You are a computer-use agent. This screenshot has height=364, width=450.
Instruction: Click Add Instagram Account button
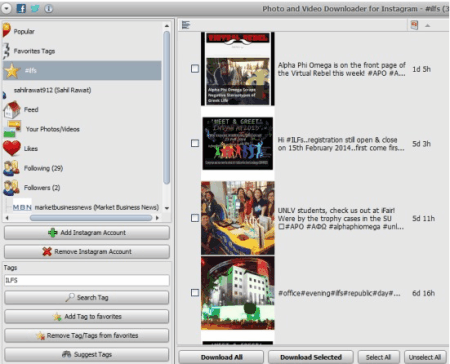(87, 233)
